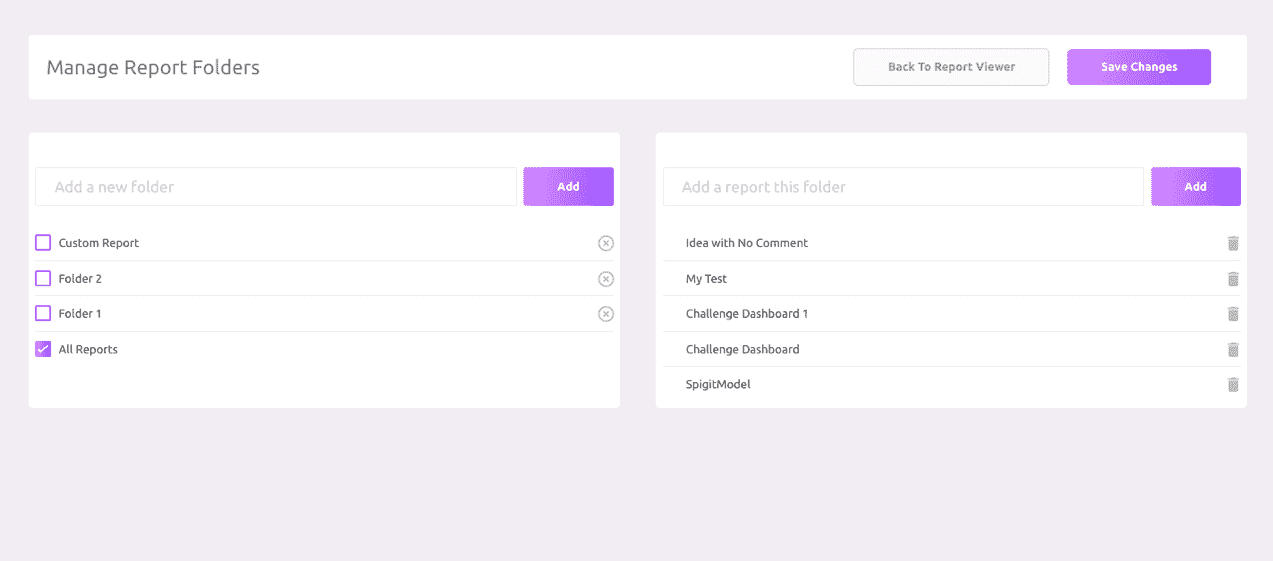The image size is (1273, 561).
Task: Click Save Changes button
Action: coord(1139,67)
